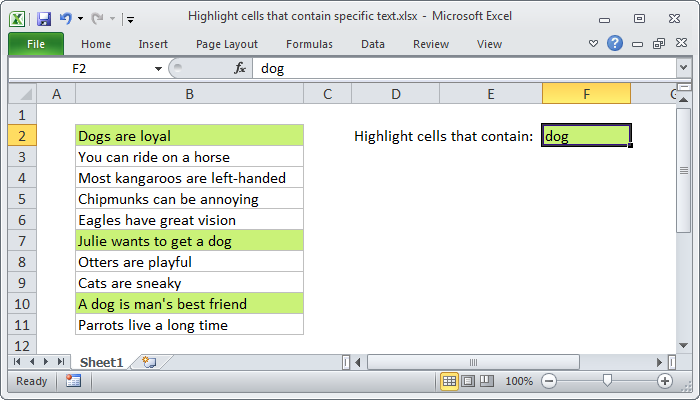The image size is (700, 400).
Task: Go to last sheet navigation arrow
Action: click(61, 361)
